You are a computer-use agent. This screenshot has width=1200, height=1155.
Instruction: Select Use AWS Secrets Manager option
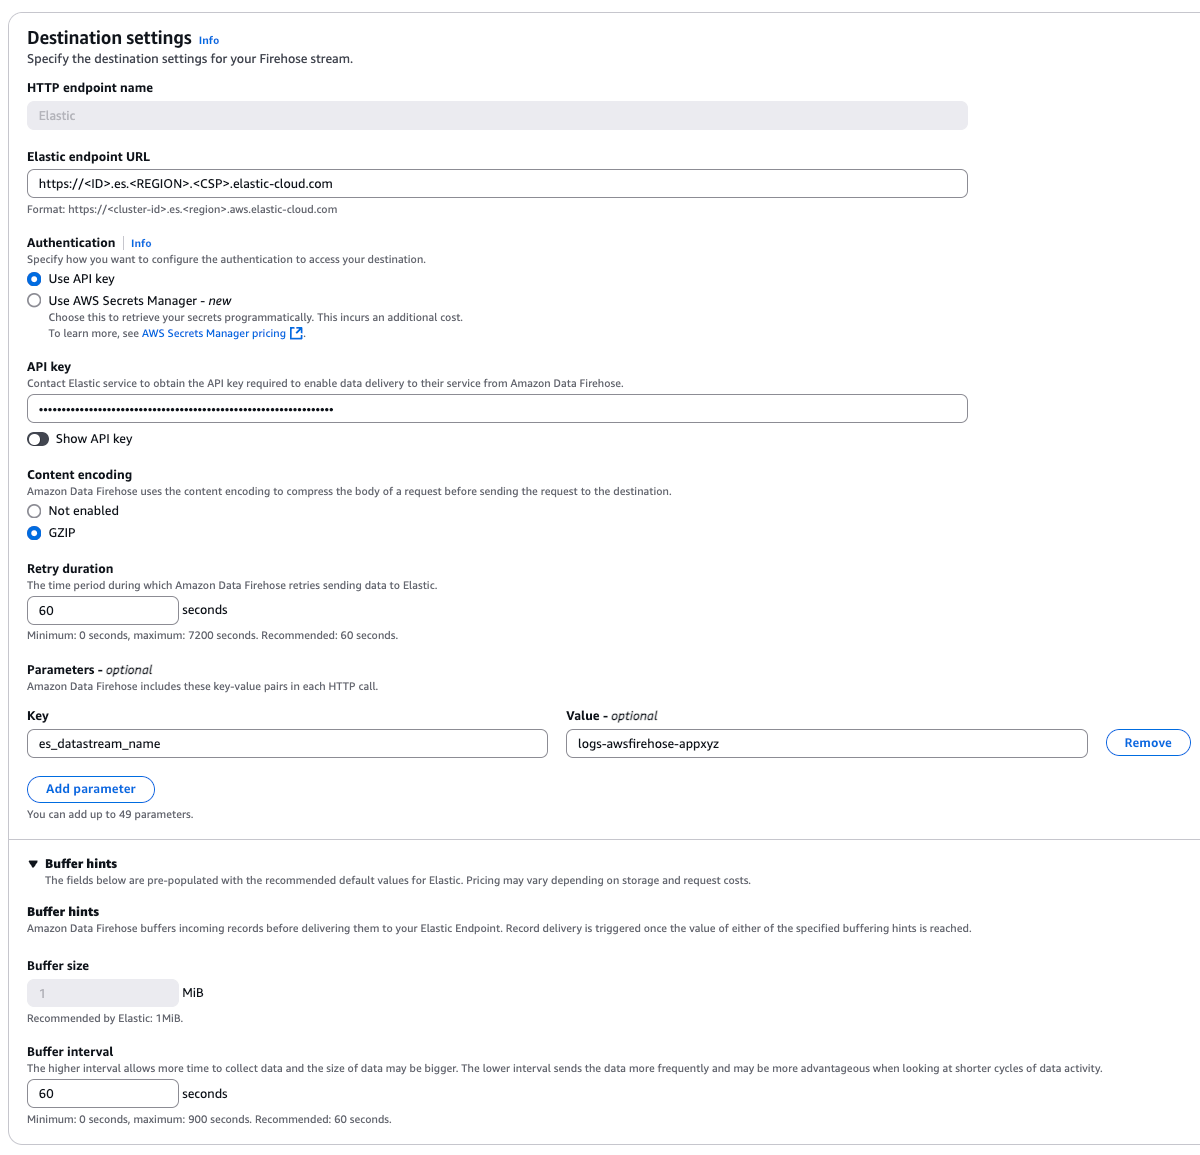click(34, 301)
